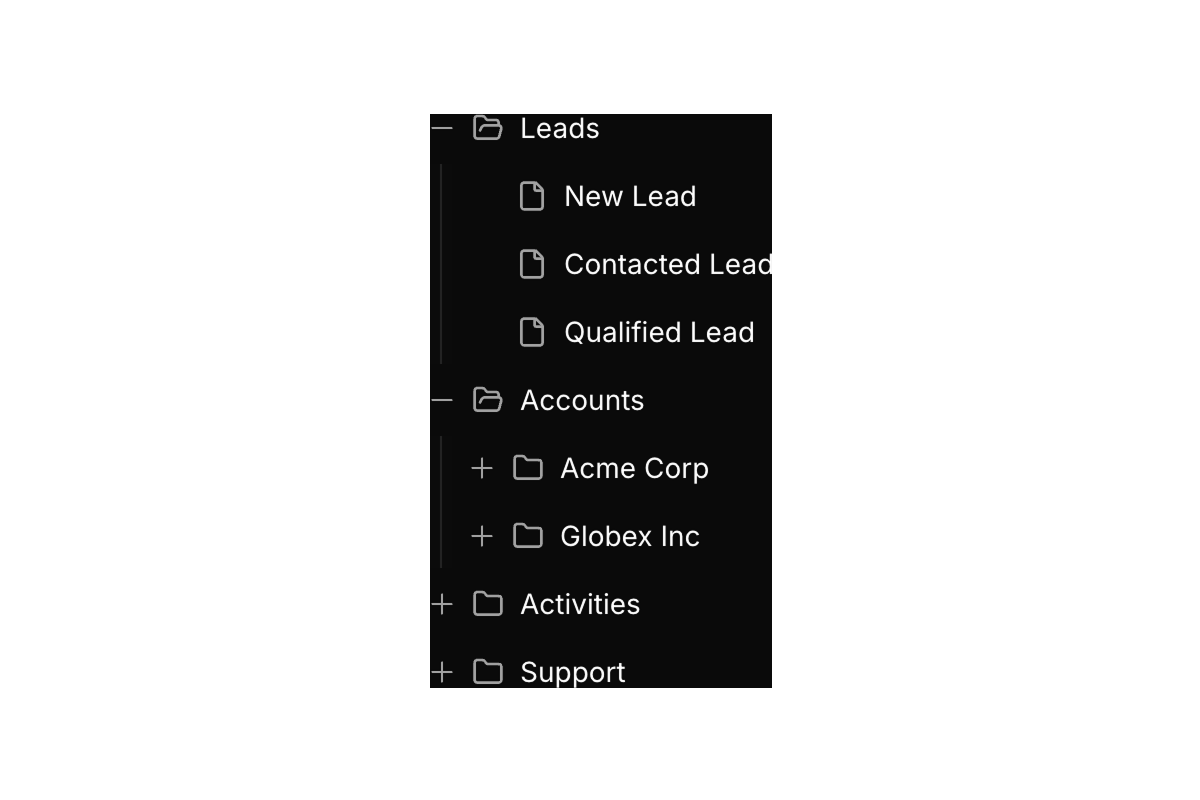Click the open folder icon beside Accounts
The image size is (1200, 800).
487,400
